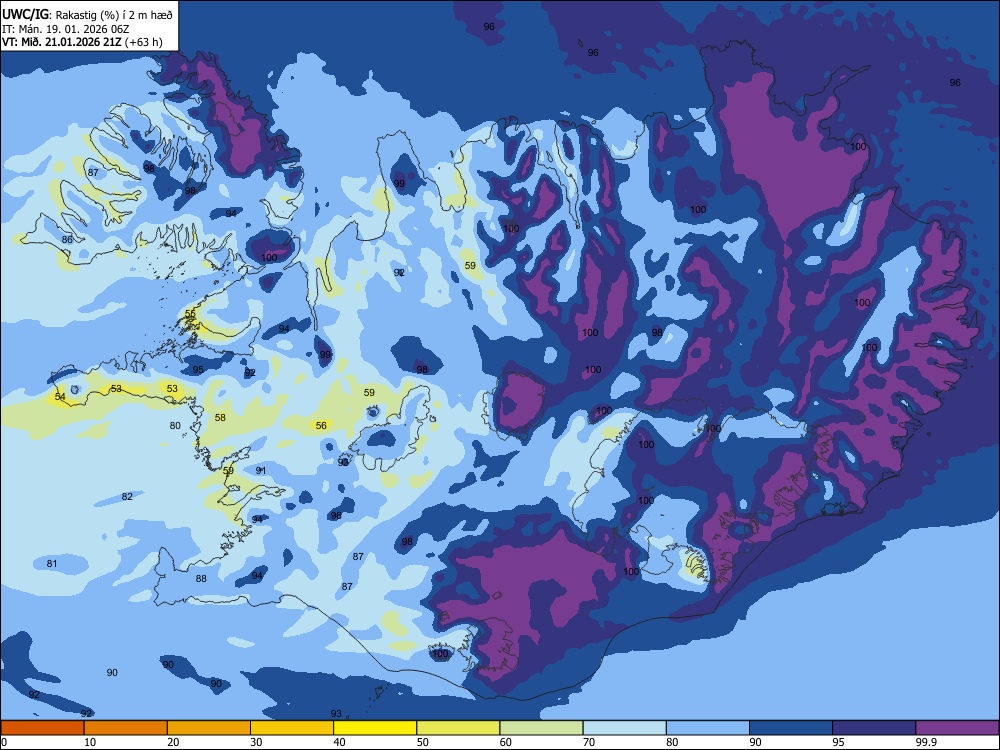
Task: Select the medium blue 90–95 legend swatch
Action: point(791,728)
